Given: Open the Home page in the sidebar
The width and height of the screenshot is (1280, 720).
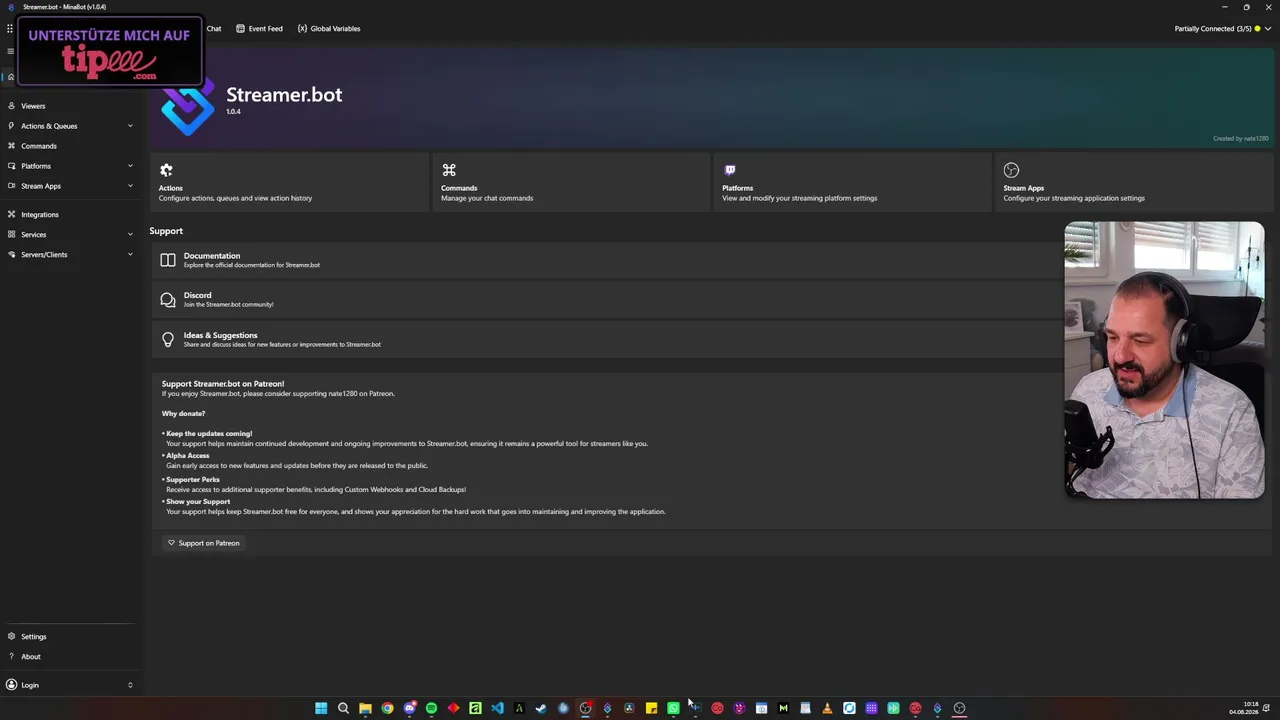Looking at the screenshot, I should click(x=11, y=77).
